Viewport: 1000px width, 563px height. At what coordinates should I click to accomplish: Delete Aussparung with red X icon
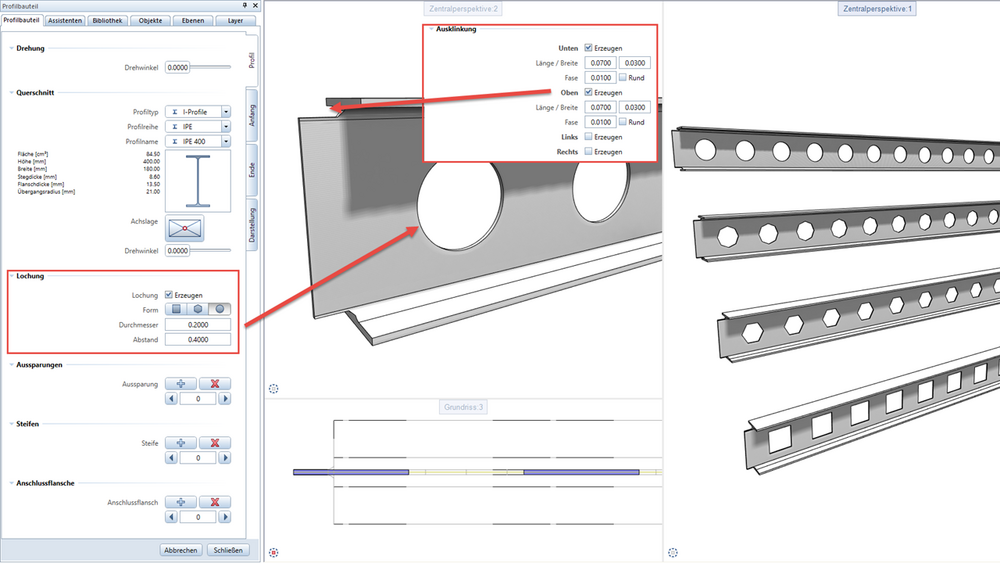coord(215,384)
